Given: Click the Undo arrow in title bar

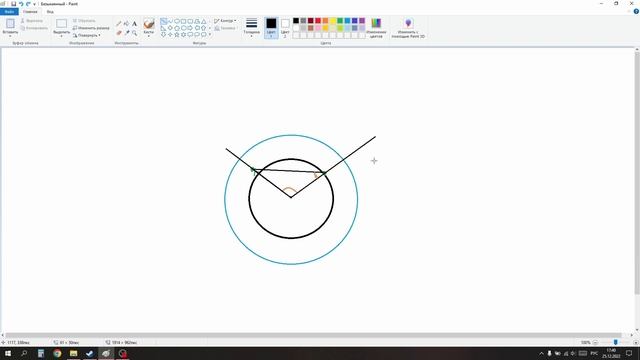Looking at the screenshot, I should pyautogui.click(x=21, y=4).
